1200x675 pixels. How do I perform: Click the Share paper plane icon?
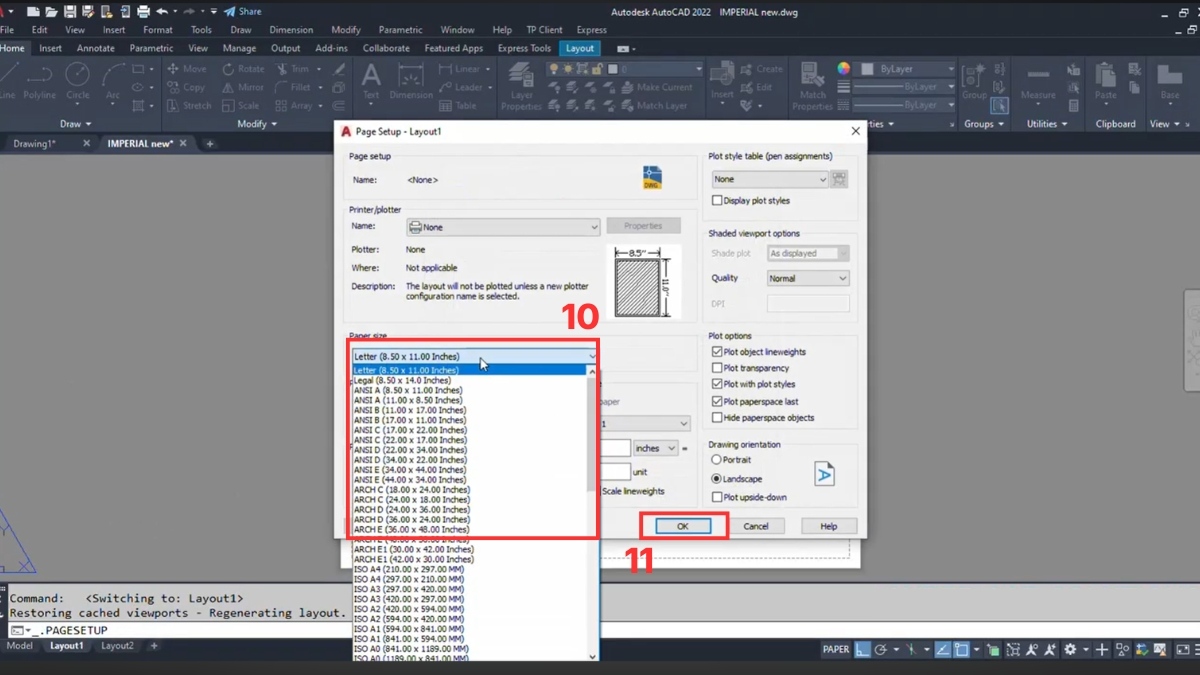pos(230,11)
